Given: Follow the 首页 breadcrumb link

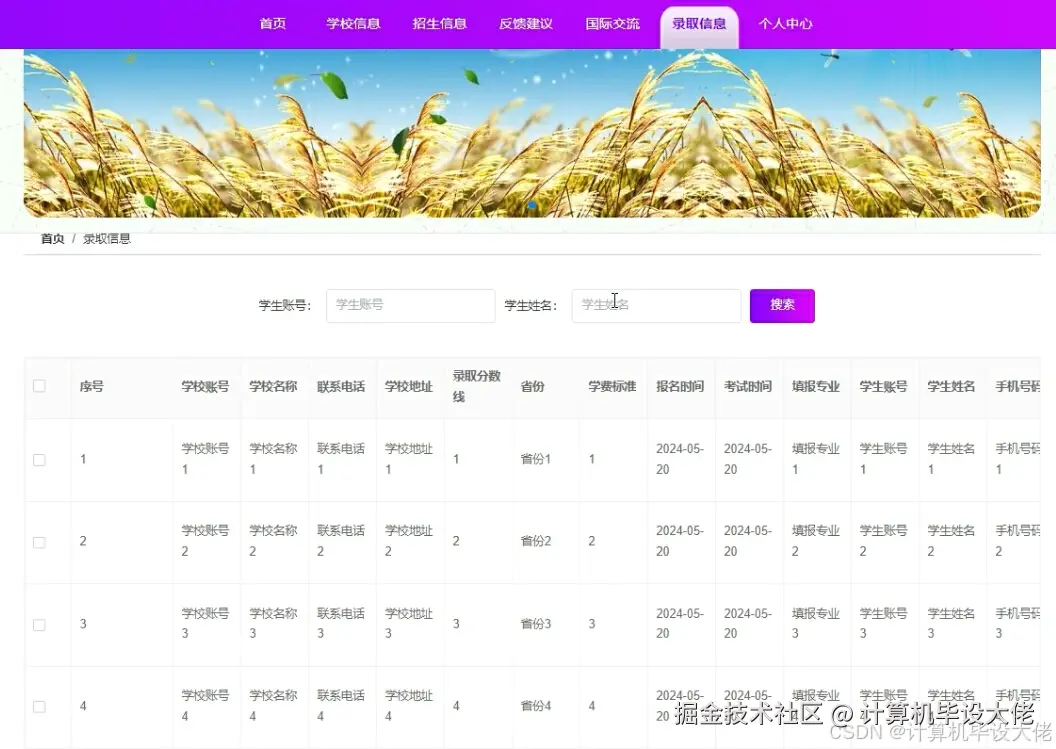Looking at the screenshot, I should pyautogui.click(x=52, y=238).
